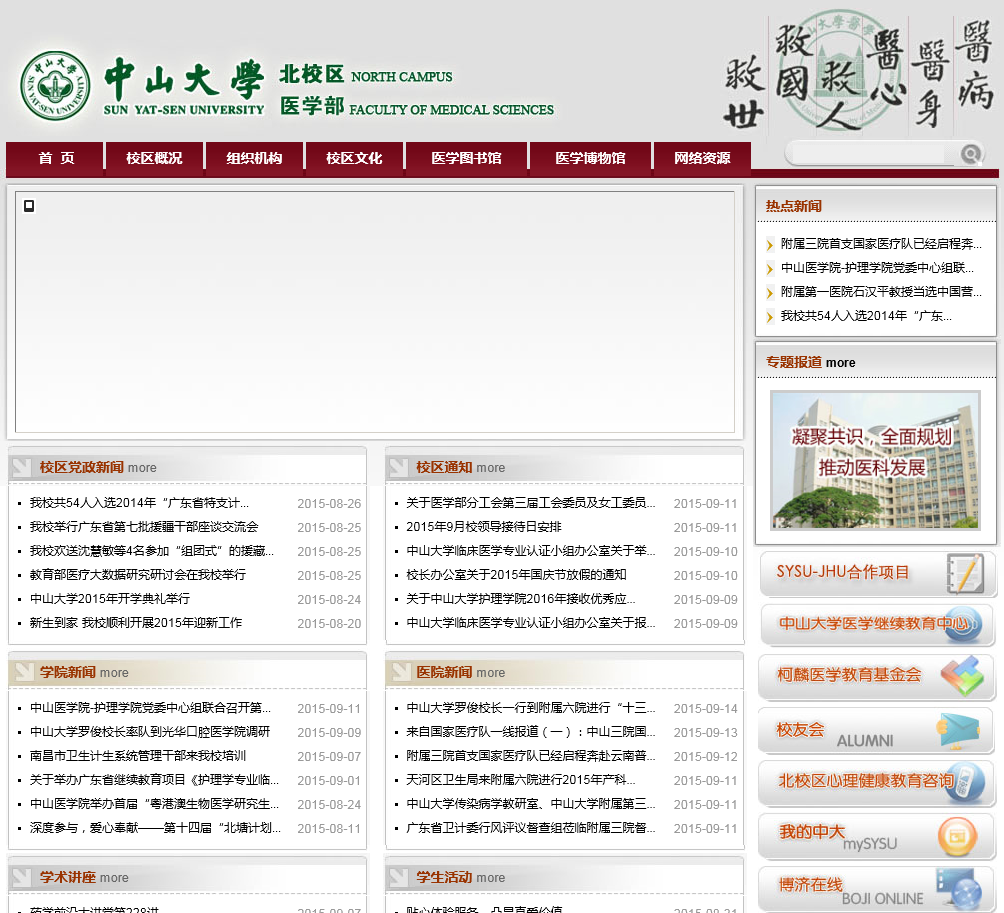Open the SYSU-JHU合作项目 banner link
This screenshot has height=913, width=1004.
pos(877,573)
